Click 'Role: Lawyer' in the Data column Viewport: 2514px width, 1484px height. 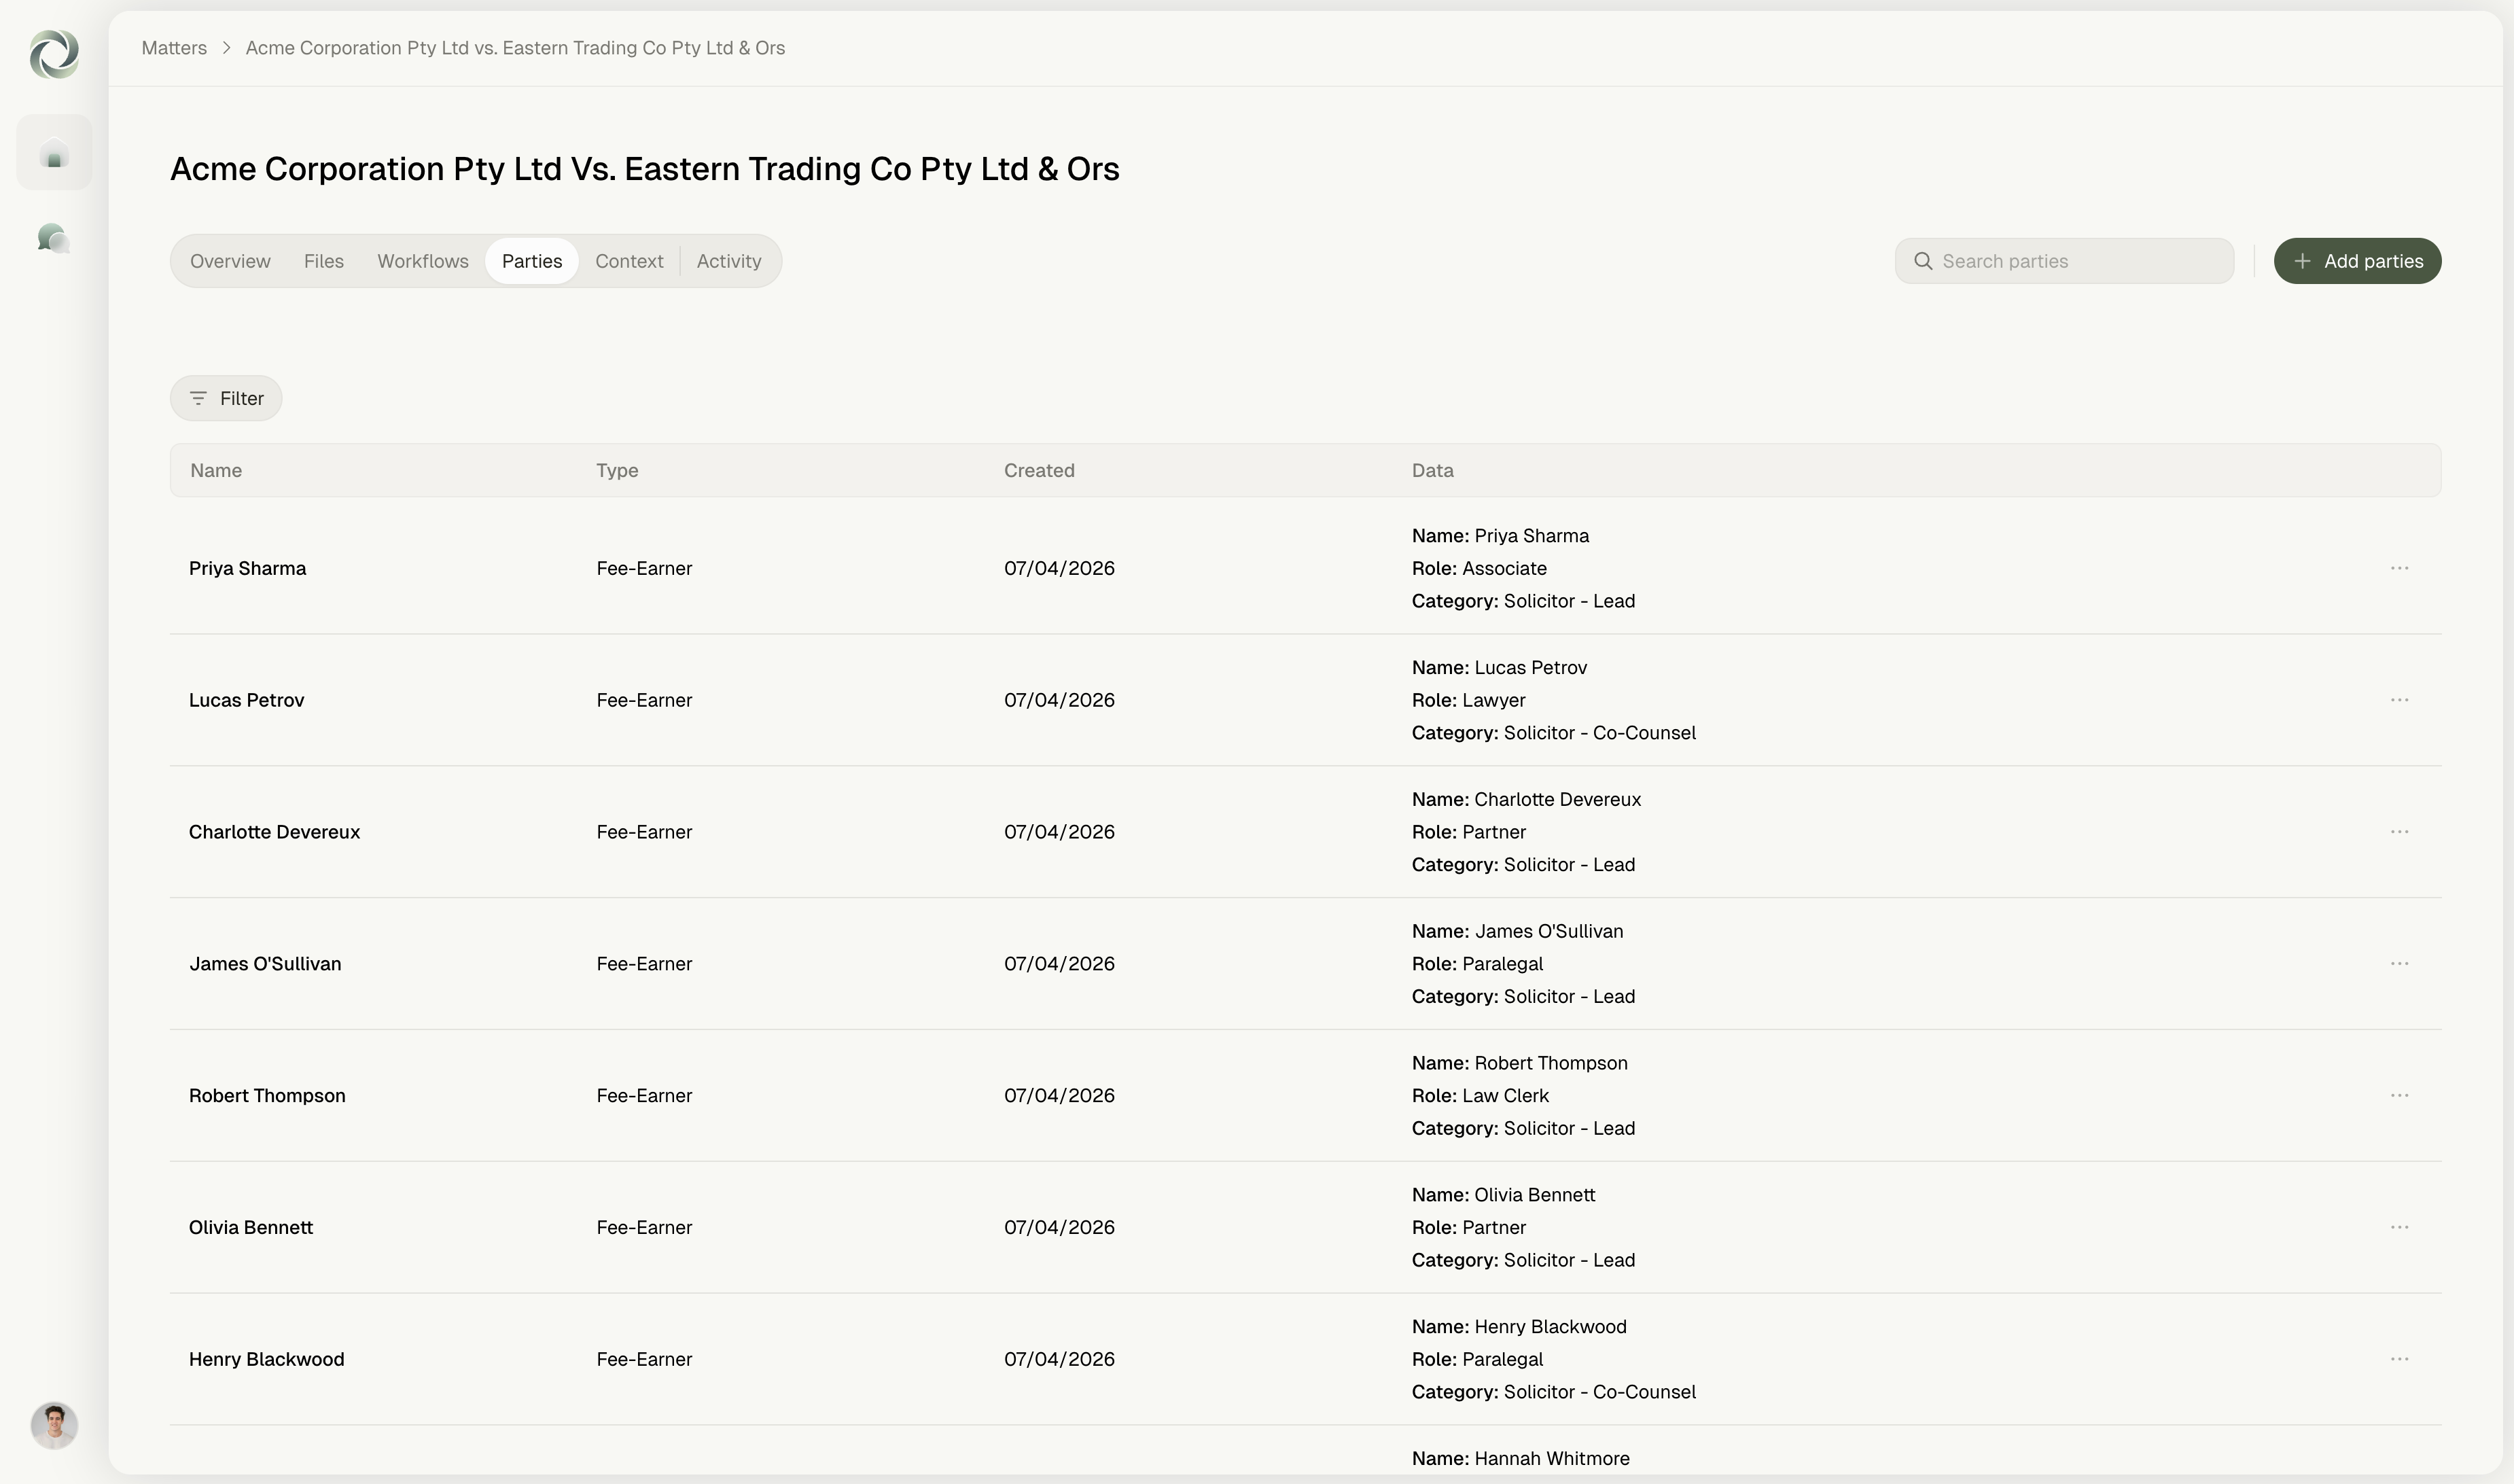pos(1468,700)
